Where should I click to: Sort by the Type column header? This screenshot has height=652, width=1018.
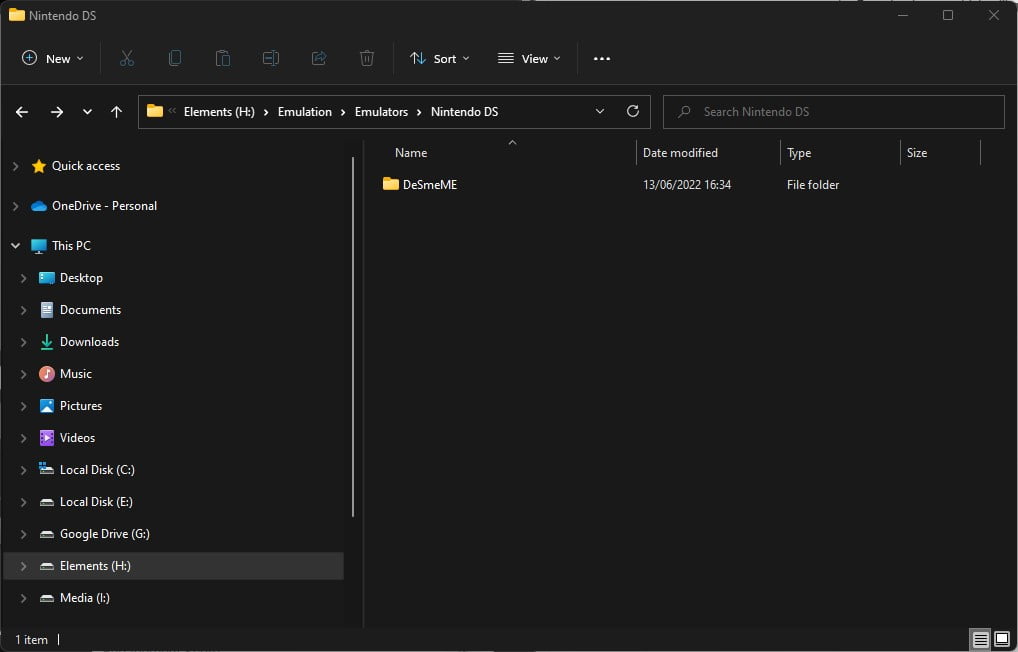coord(799,153)
